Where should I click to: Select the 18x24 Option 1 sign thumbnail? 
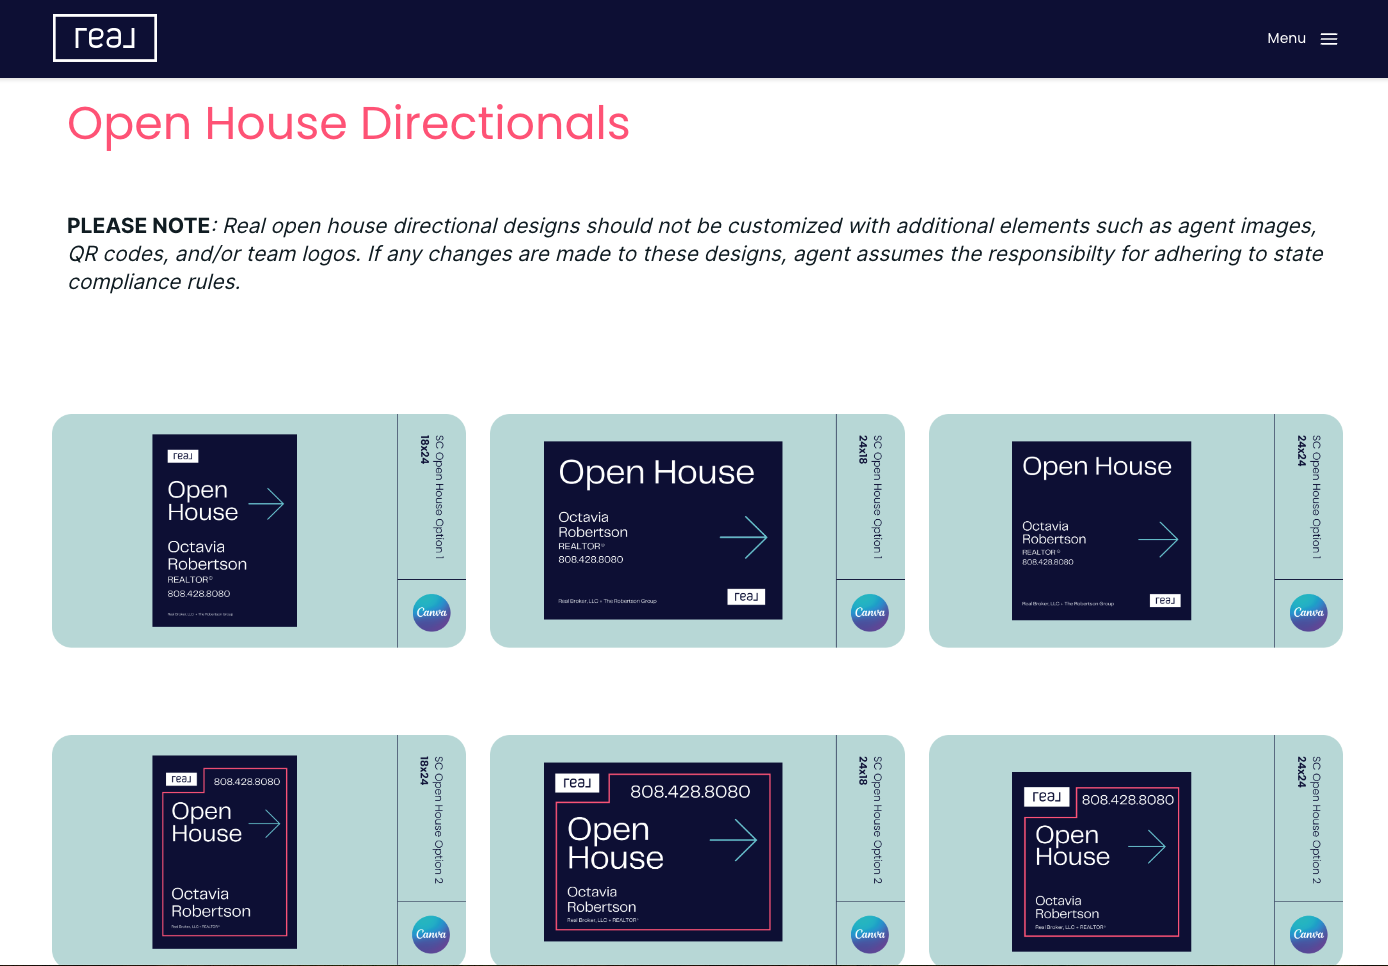click(225, 531)
